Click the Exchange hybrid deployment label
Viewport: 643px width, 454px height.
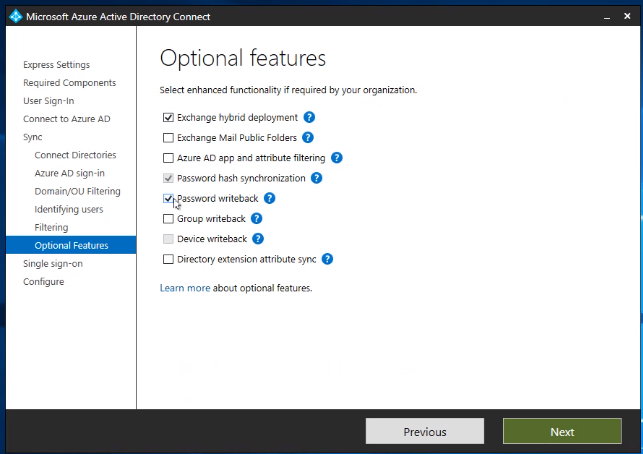237,118
